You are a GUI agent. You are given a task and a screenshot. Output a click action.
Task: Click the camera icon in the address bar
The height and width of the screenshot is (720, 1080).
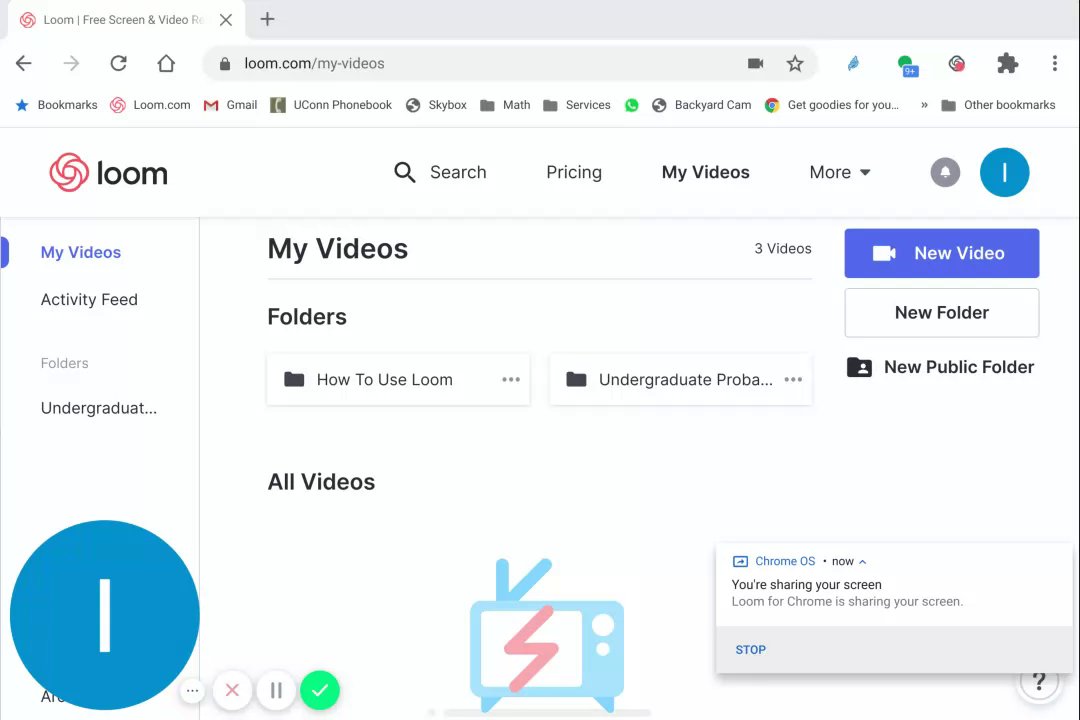coord(756,63)
